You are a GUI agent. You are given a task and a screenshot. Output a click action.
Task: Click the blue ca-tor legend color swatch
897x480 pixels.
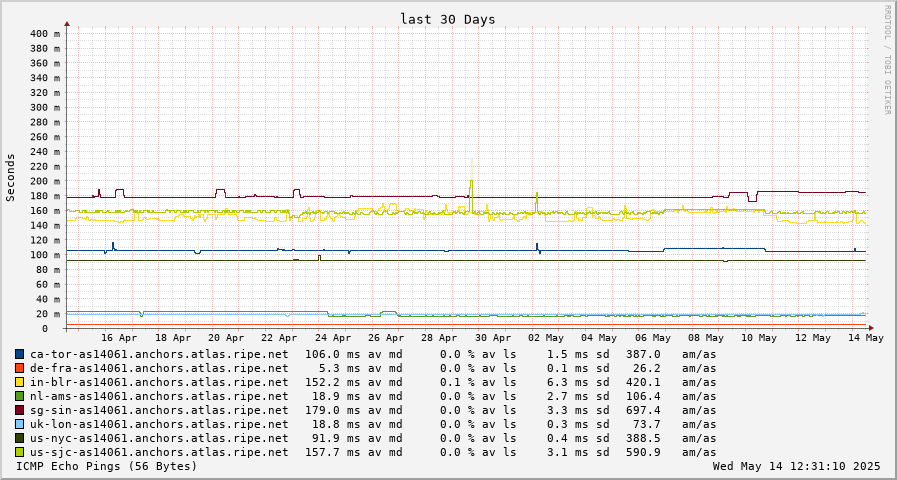pyautogui.click(x=20, y=355)
